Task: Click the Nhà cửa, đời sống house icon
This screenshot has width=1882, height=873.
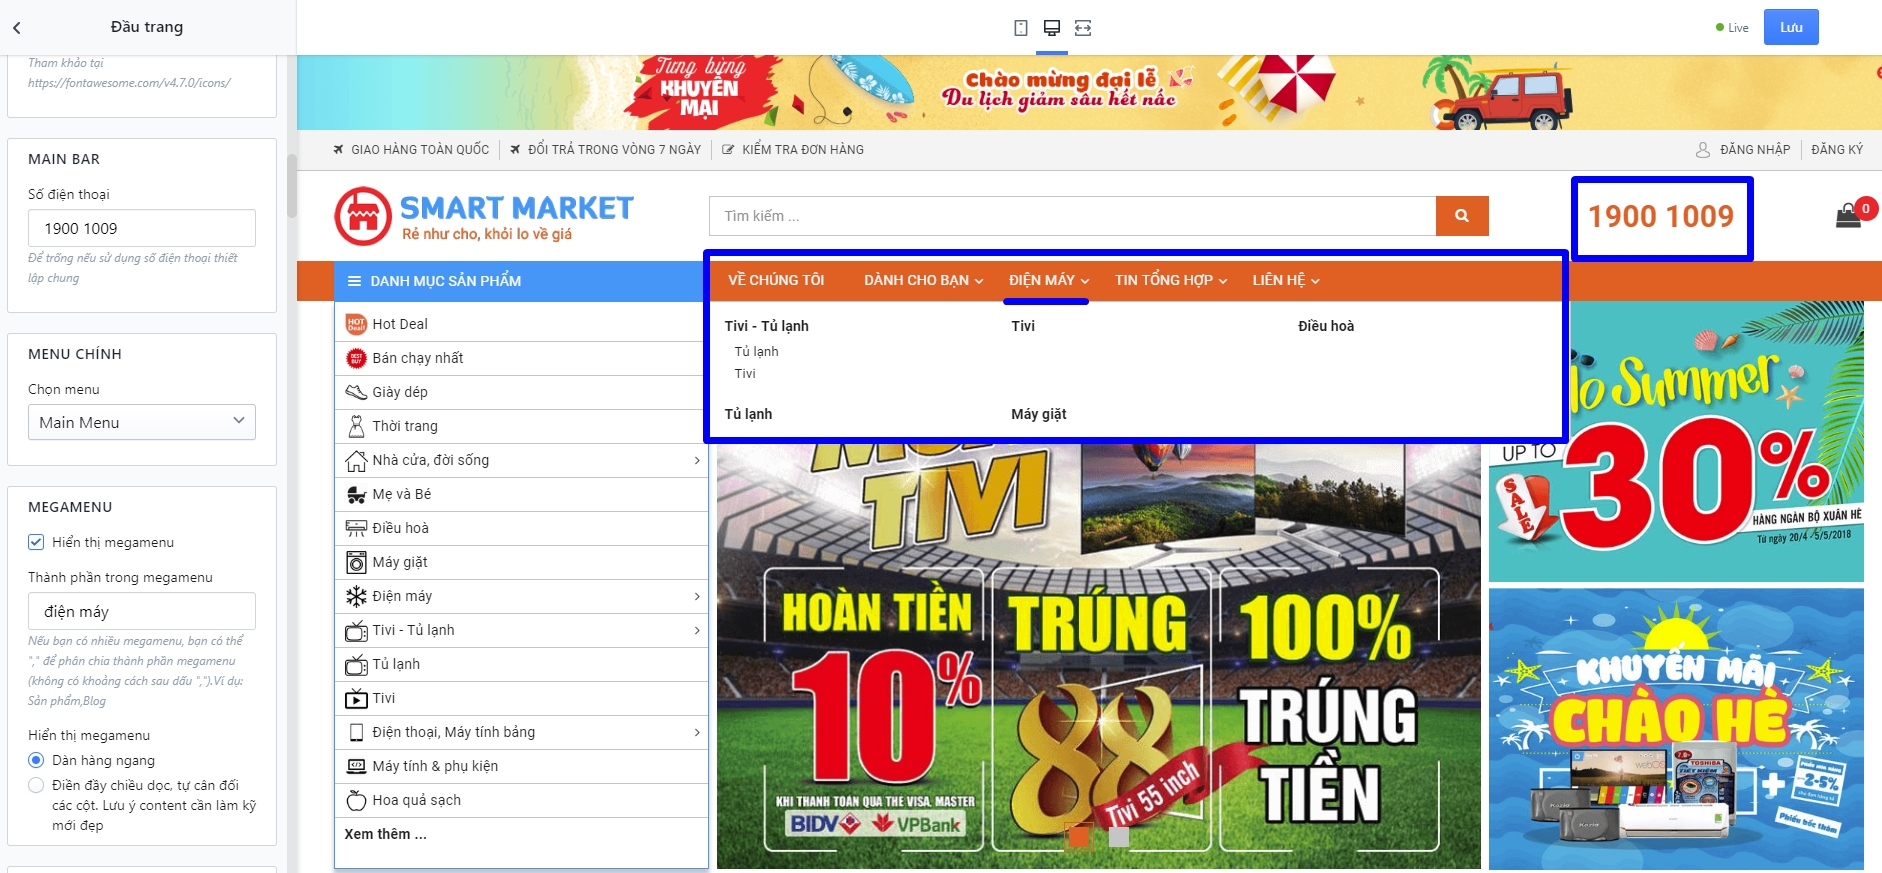Action: pos(356,460)
